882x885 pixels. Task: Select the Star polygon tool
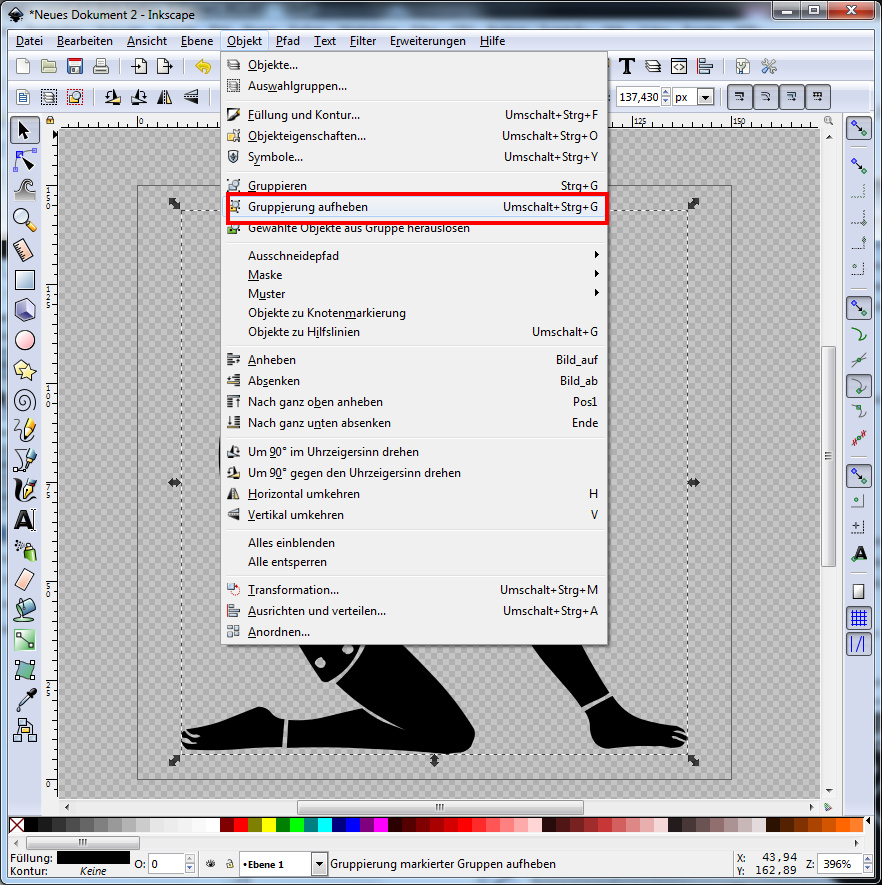coord(24,370)
